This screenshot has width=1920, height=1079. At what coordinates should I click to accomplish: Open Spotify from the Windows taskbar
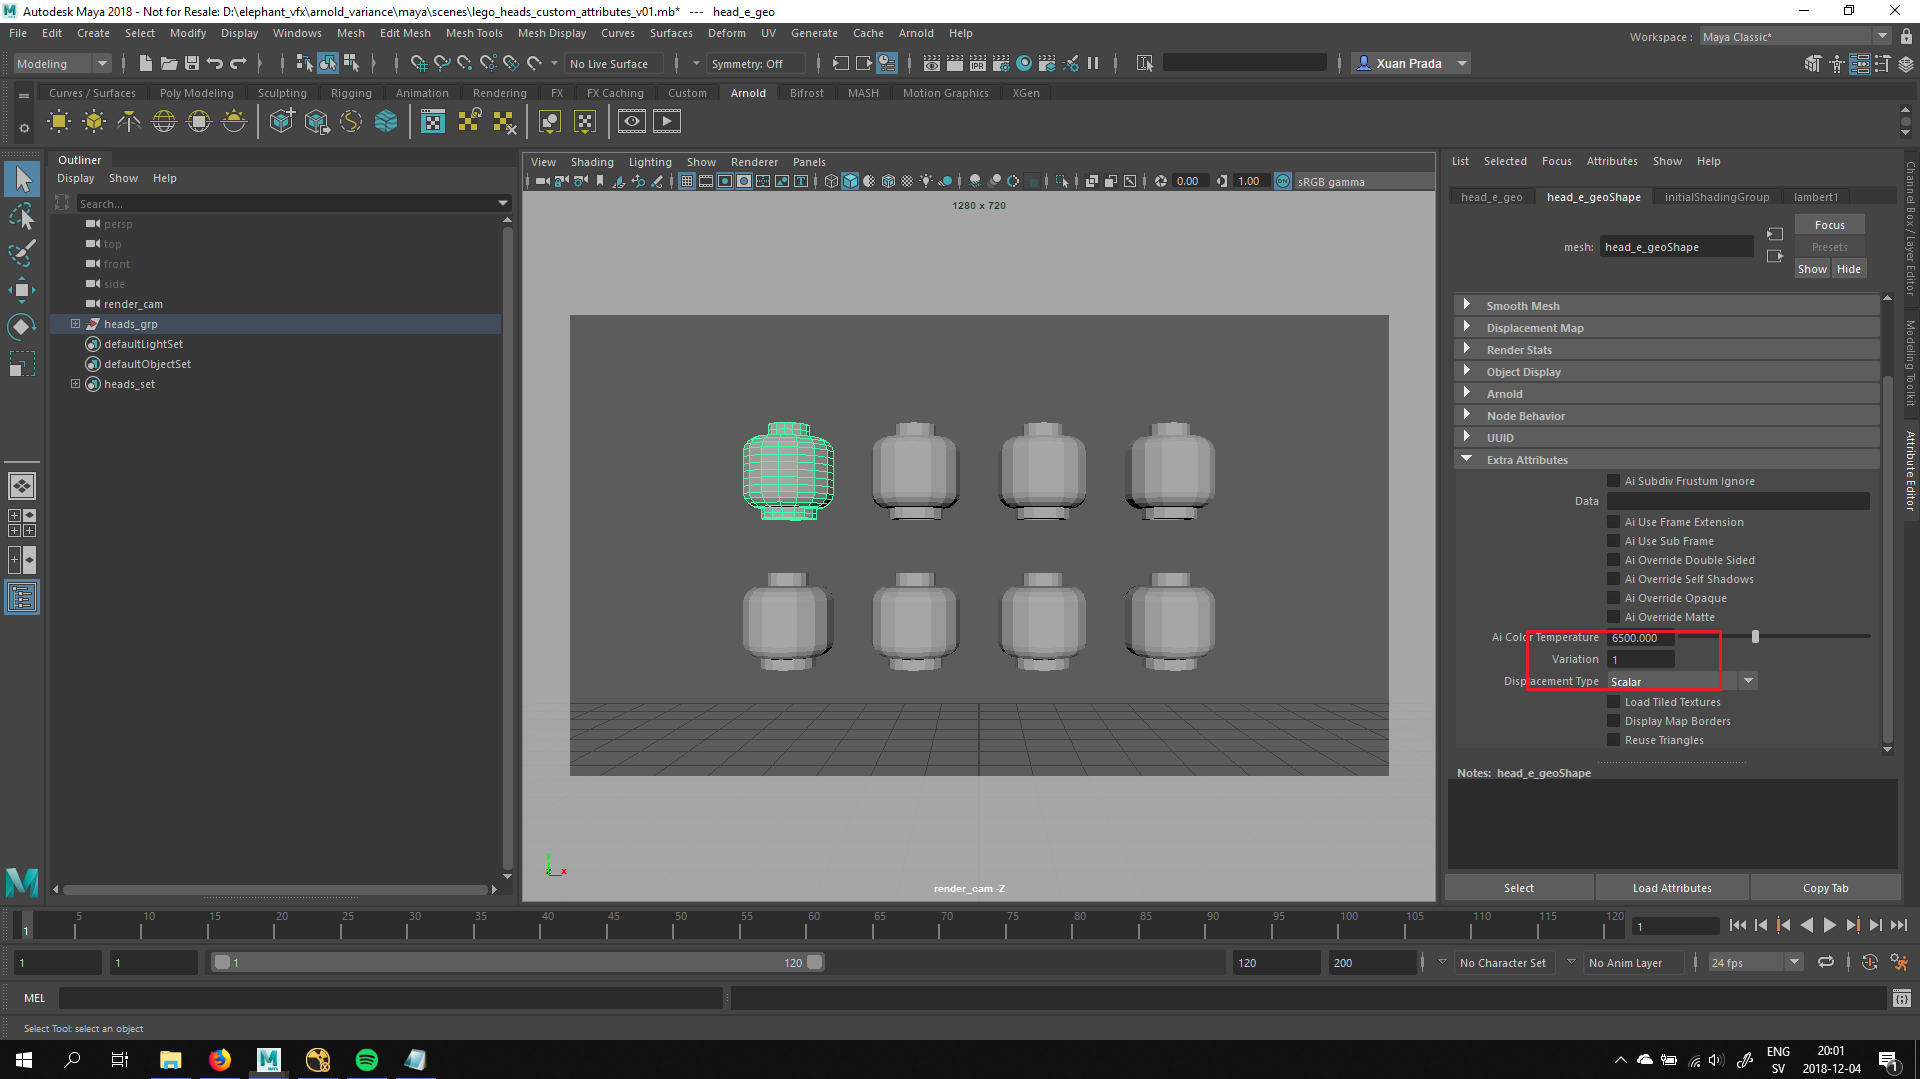tap(367, 1060)
